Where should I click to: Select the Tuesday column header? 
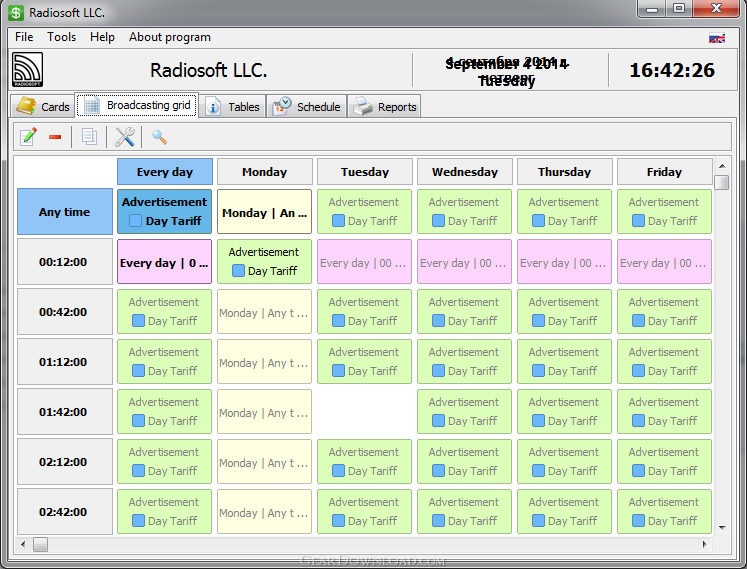pyautogui.click(x=365, y=172)
